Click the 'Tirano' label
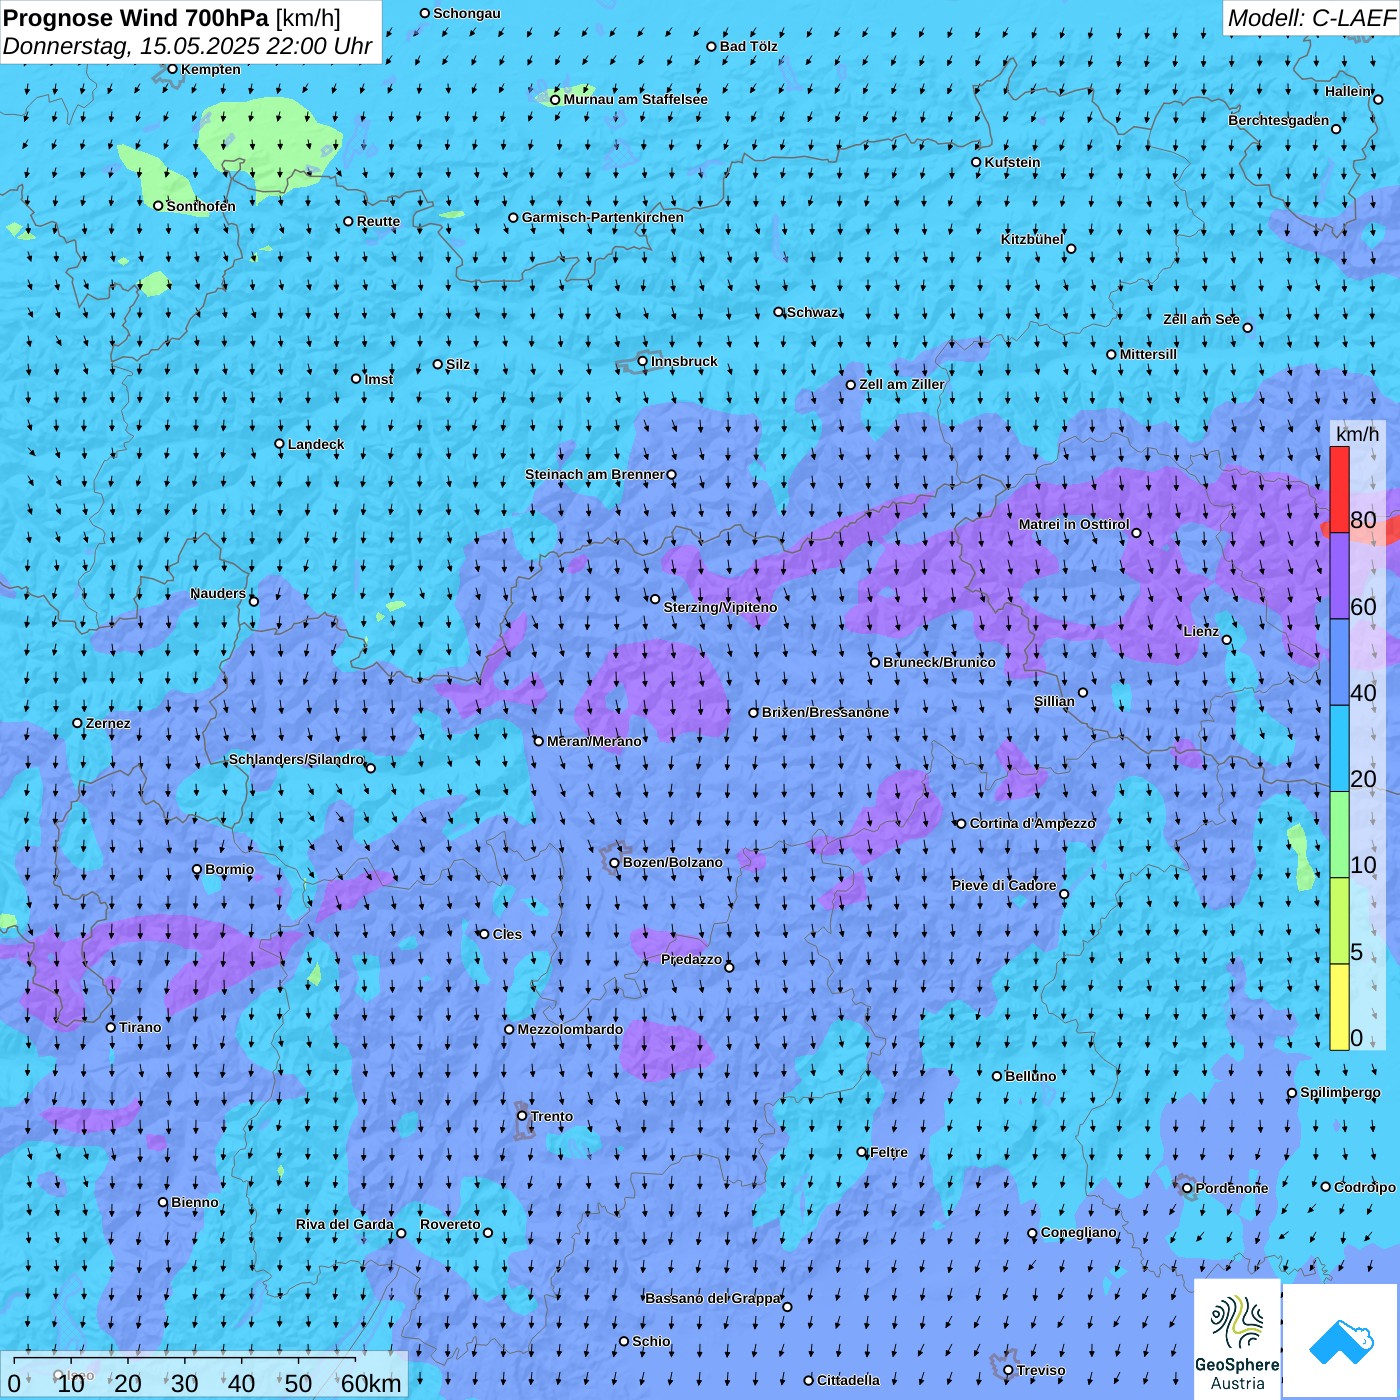The width and height of the screenshot is (1400, 1400). click(x=140, y=1027)
